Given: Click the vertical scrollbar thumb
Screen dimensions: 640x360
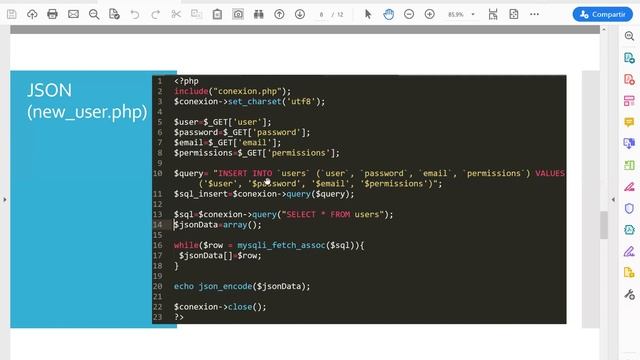Looking at the screenshot, I should pos(604,225).
